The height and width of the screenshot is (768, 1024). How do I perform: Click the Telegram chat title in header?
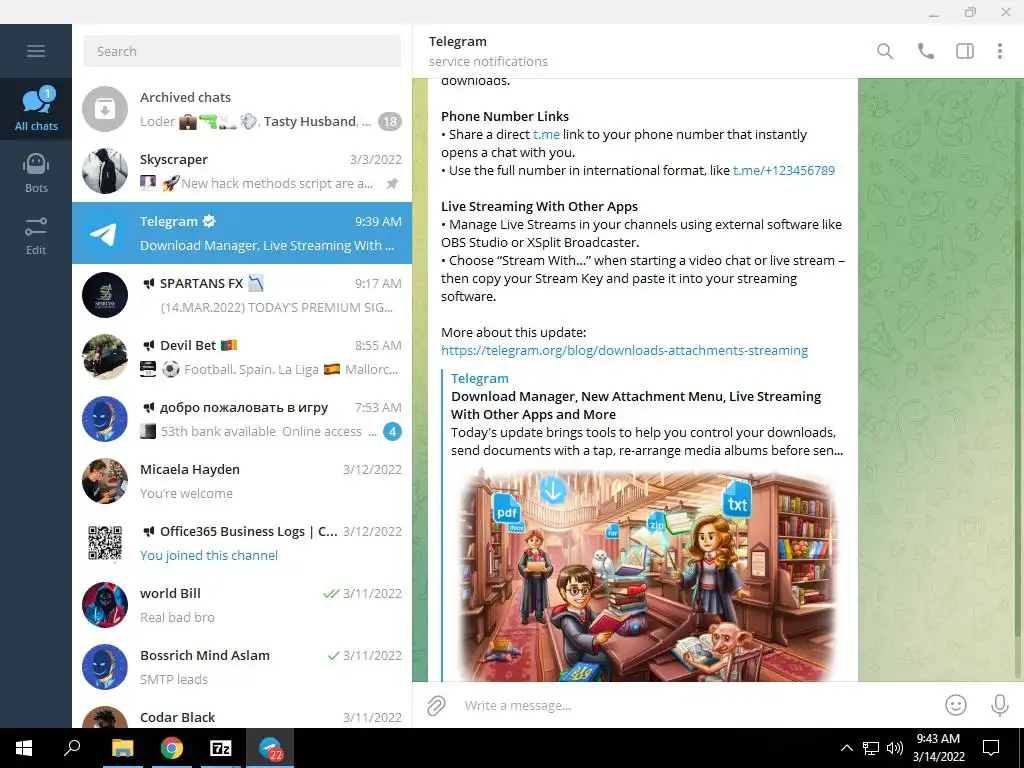(x=458, y=41)
